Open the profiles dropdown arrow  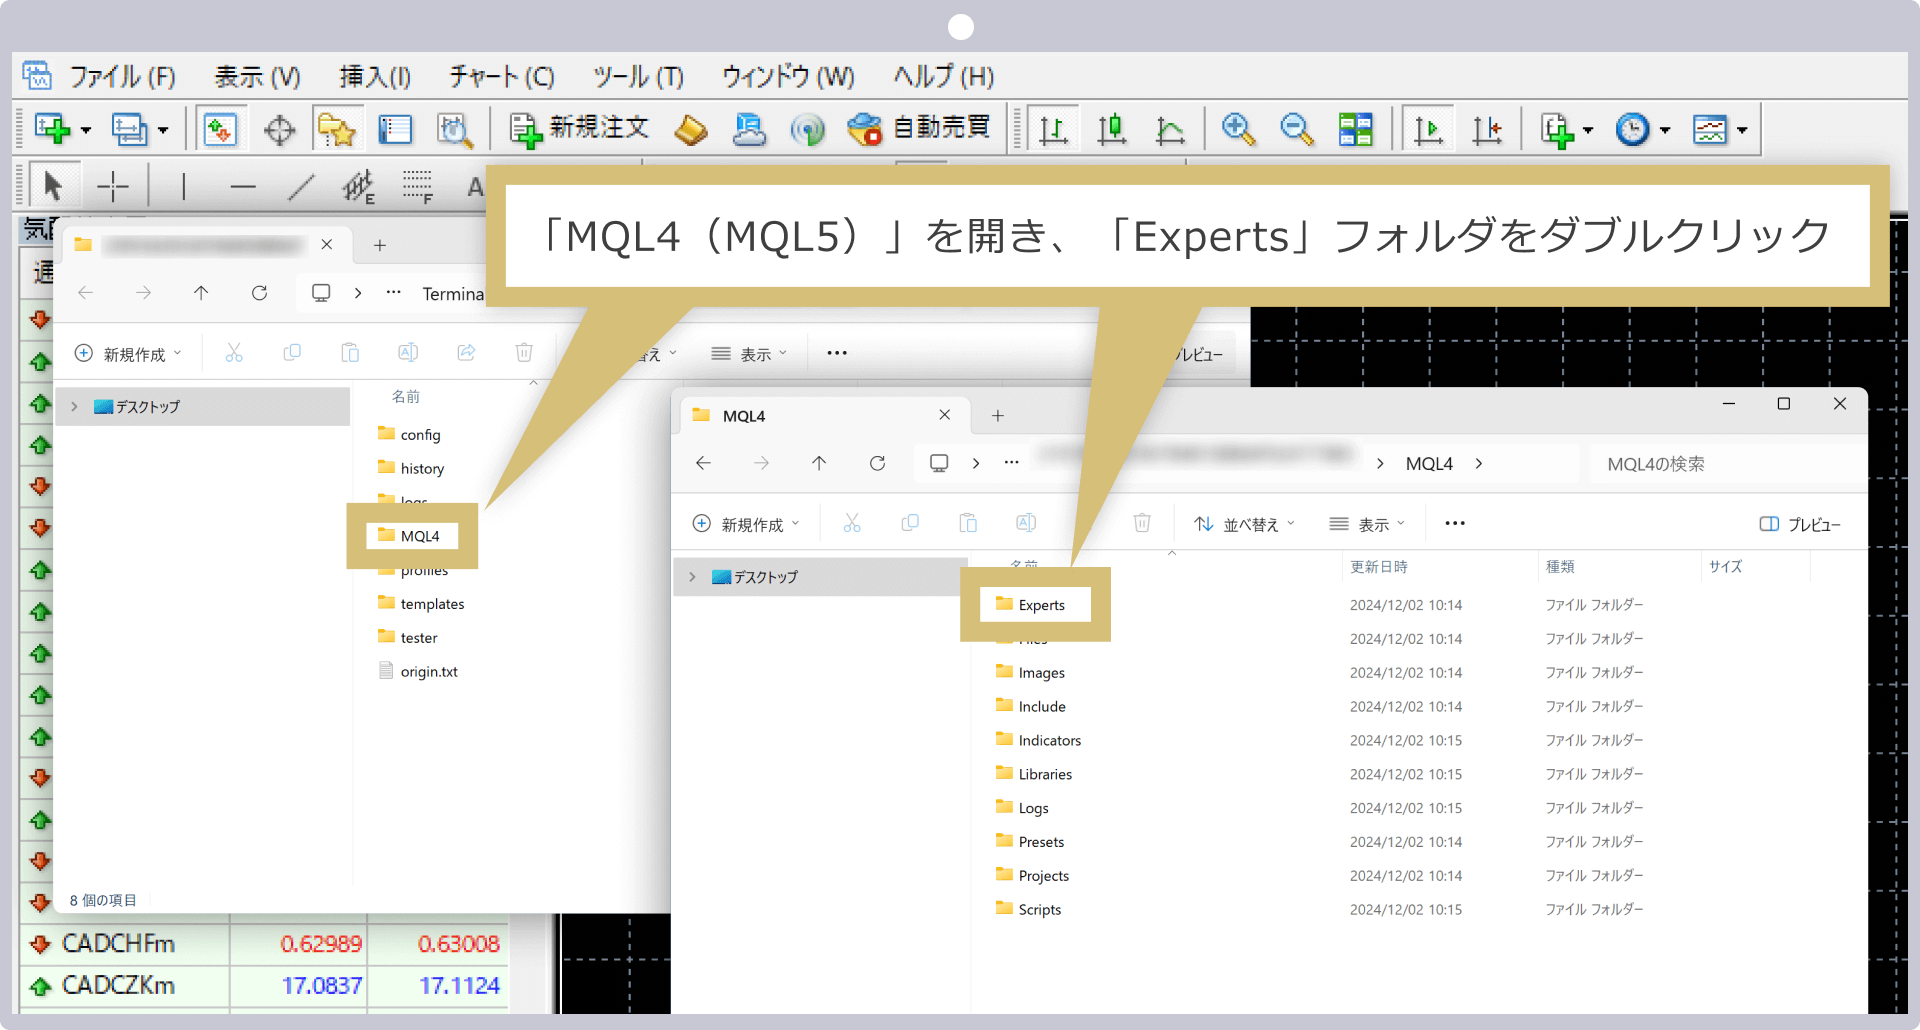[x=163, y=130]
